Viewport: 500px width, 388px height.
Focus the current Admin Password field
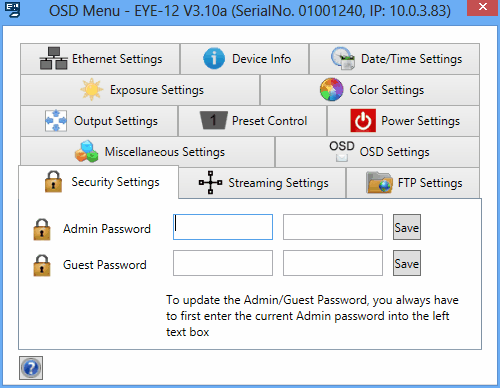(x=223, y=227)
